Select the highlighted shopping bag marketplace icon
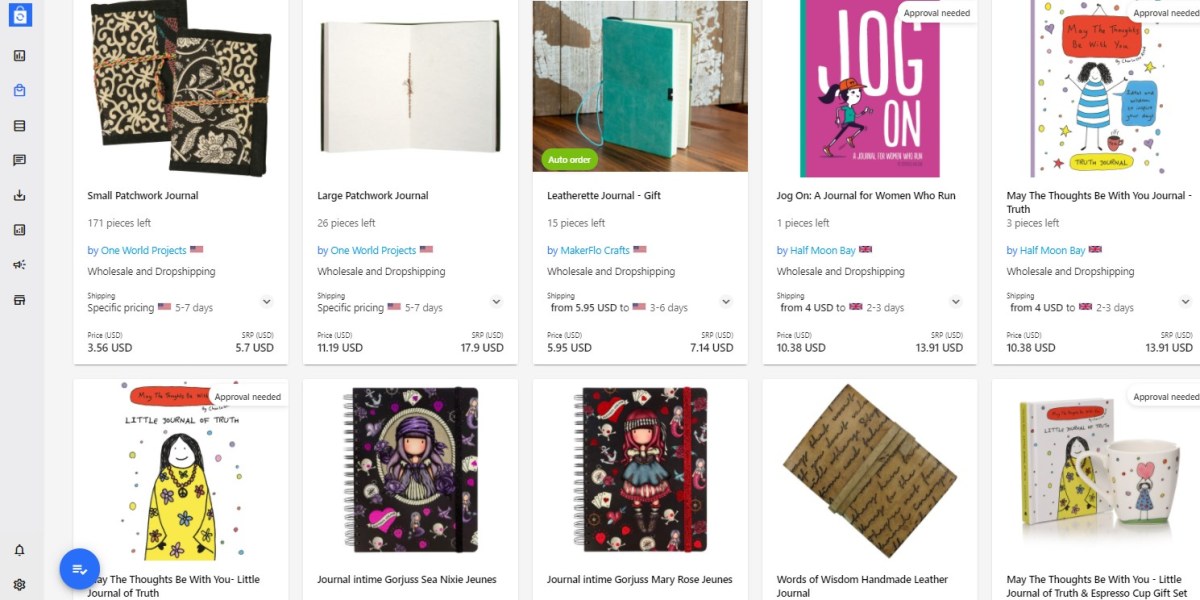The image size is (1200, 600). click(20, 88)
